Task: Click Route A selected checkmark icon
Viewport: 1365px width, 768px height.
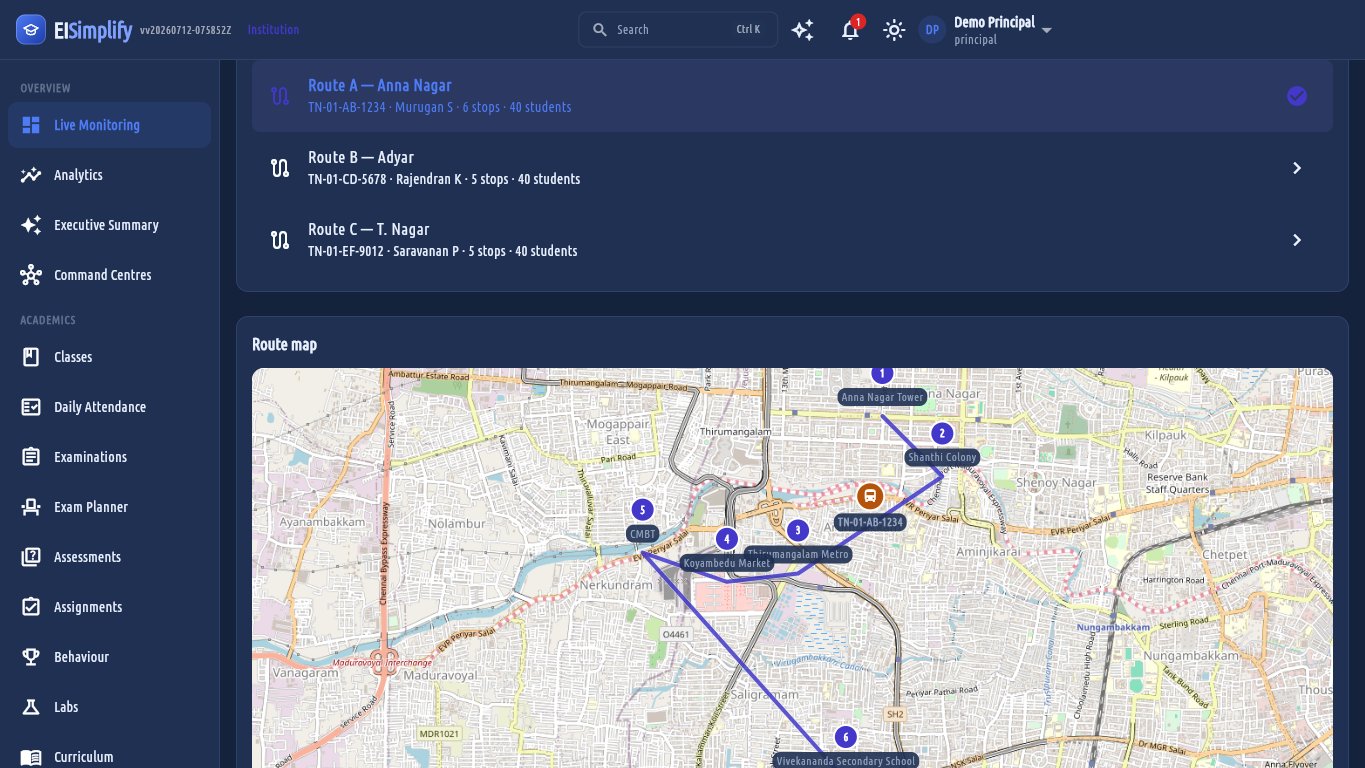Action: 1297,96
